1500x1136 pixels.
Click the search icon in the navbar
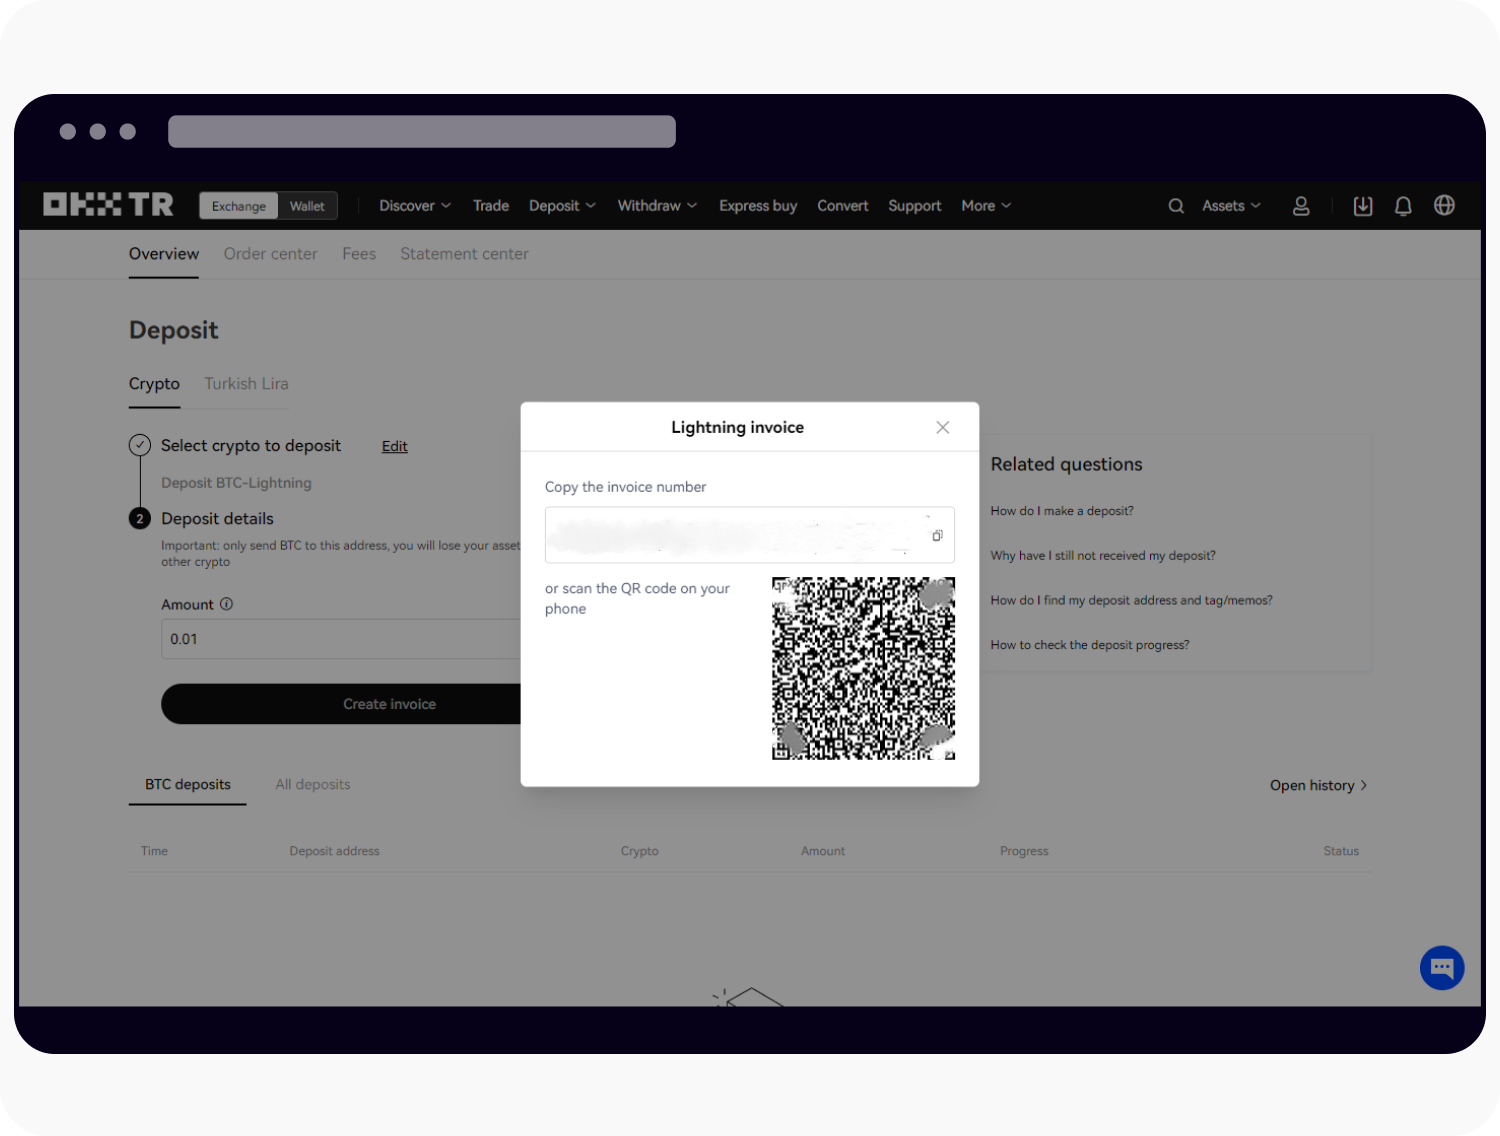tap(1175, 205)
